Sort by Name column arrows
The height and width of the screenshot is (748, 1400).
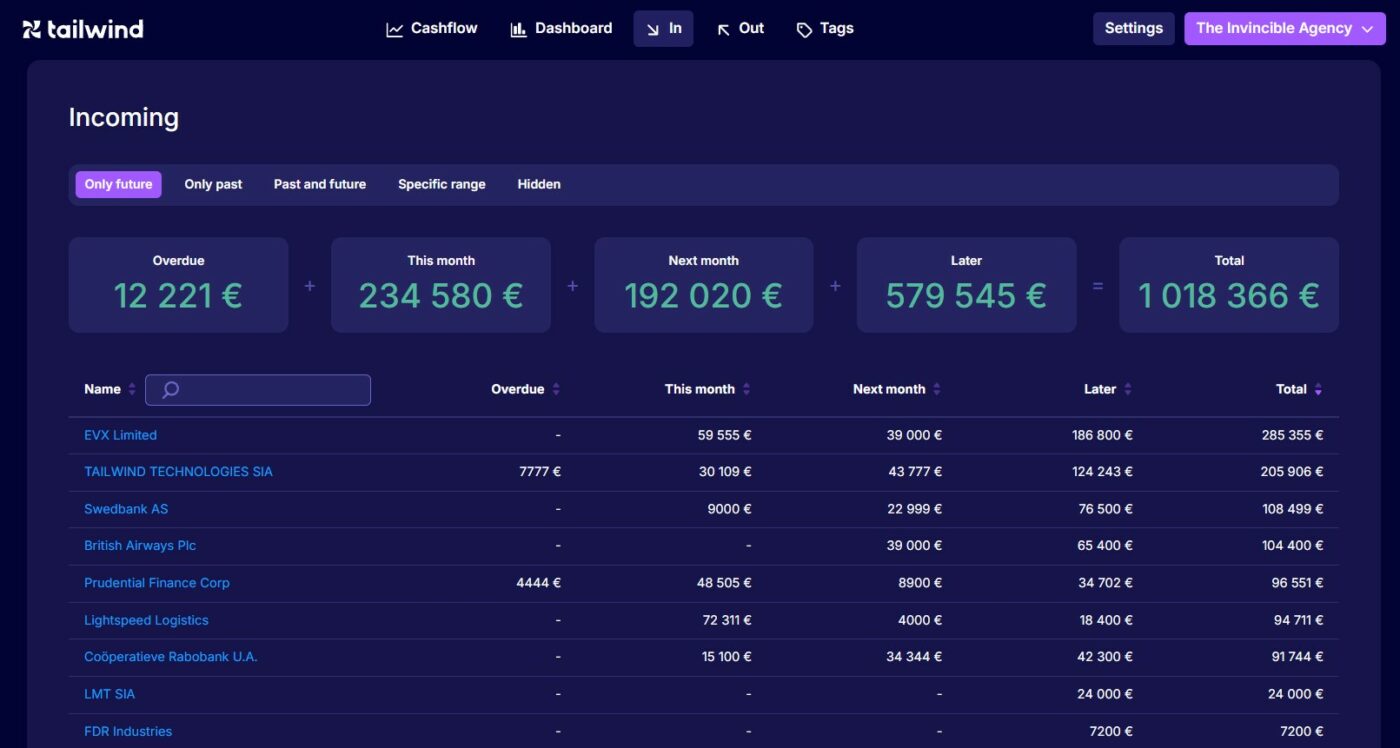[132, 390]
